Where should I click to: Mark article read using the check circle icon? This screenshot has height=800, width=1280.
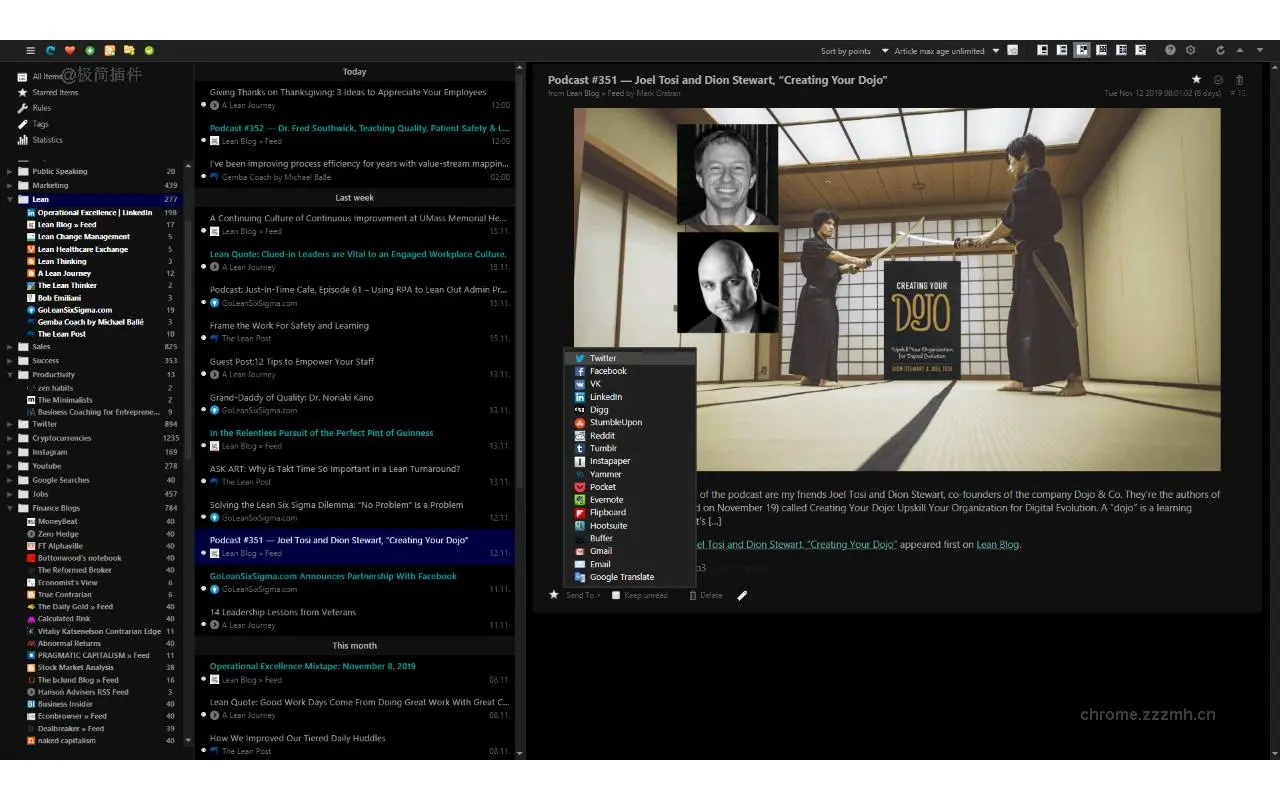[x=1218, y=79]
